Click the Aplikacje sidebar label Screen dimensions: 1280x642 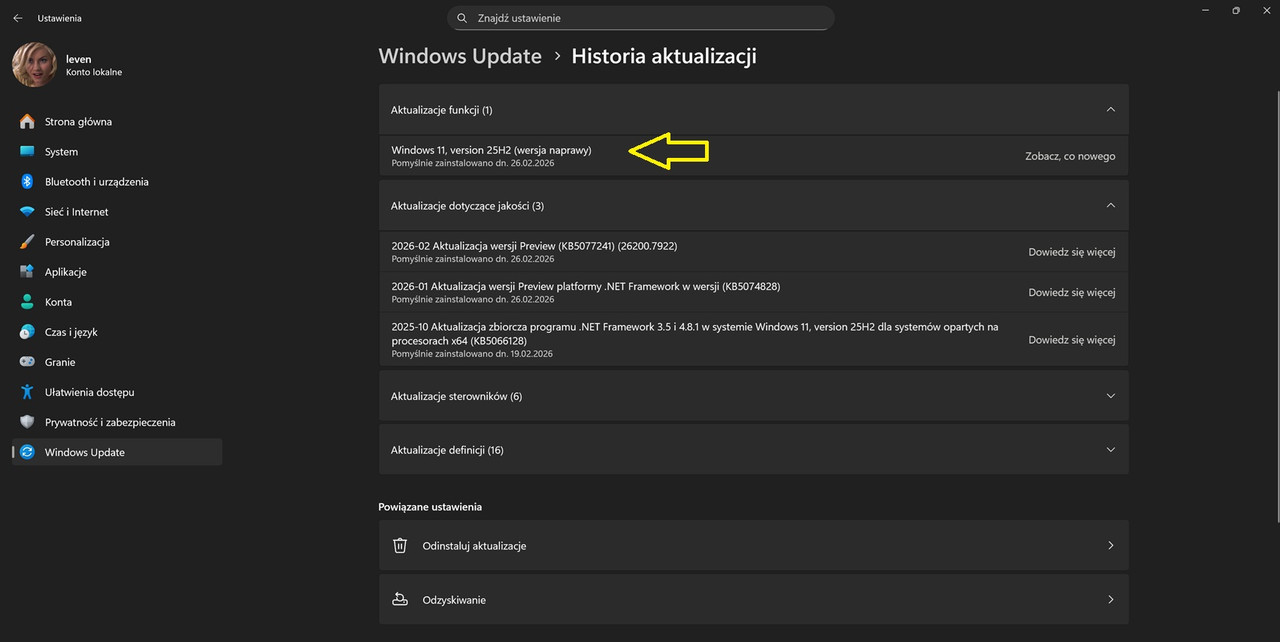tap(66, 272)
